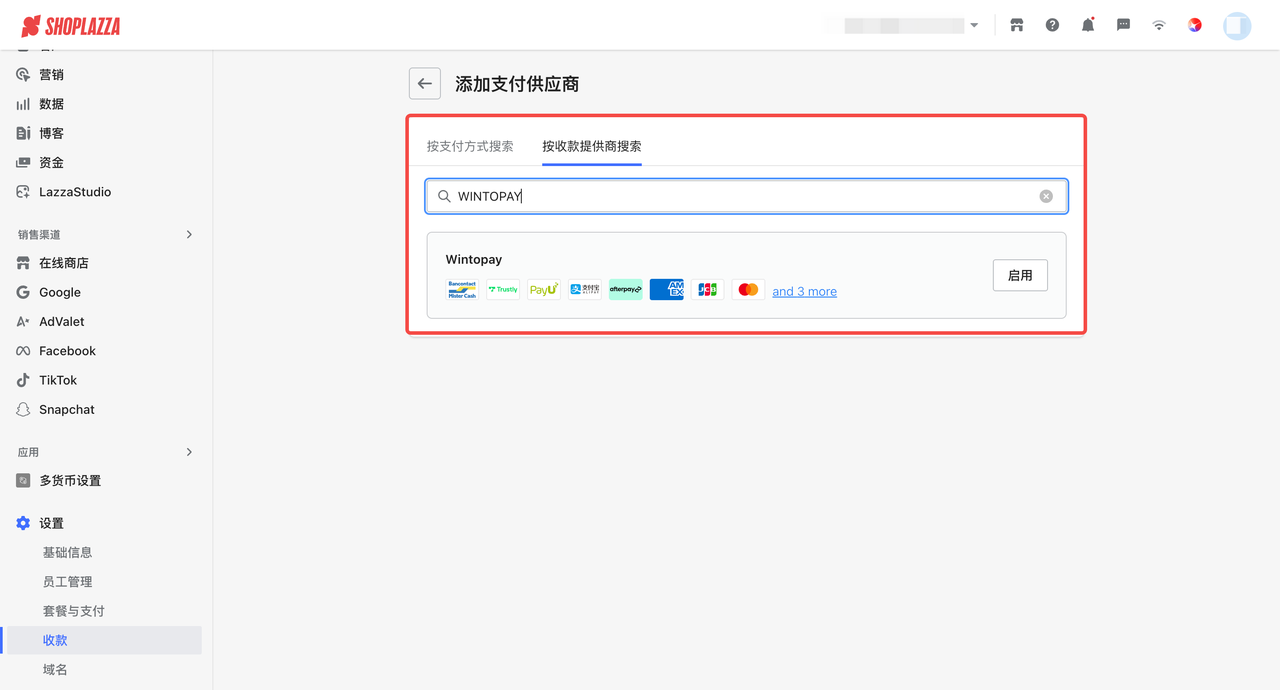Click the search magnifier icon
Image resolution: width=1280 pixels, height=690 pixels.
coord(444,196)
